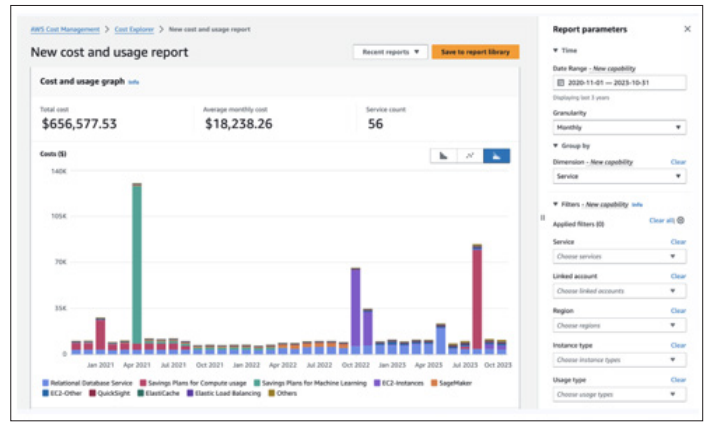Image resolution: width=707 pixels, height=427 pixels.
Task: Clear the Usage type filter
Action: (x=678, y=380)
